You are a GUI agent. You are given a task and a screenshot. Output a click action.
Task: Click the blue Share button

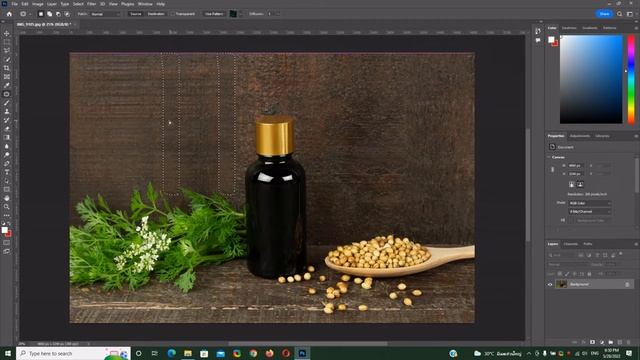[604, 14]
